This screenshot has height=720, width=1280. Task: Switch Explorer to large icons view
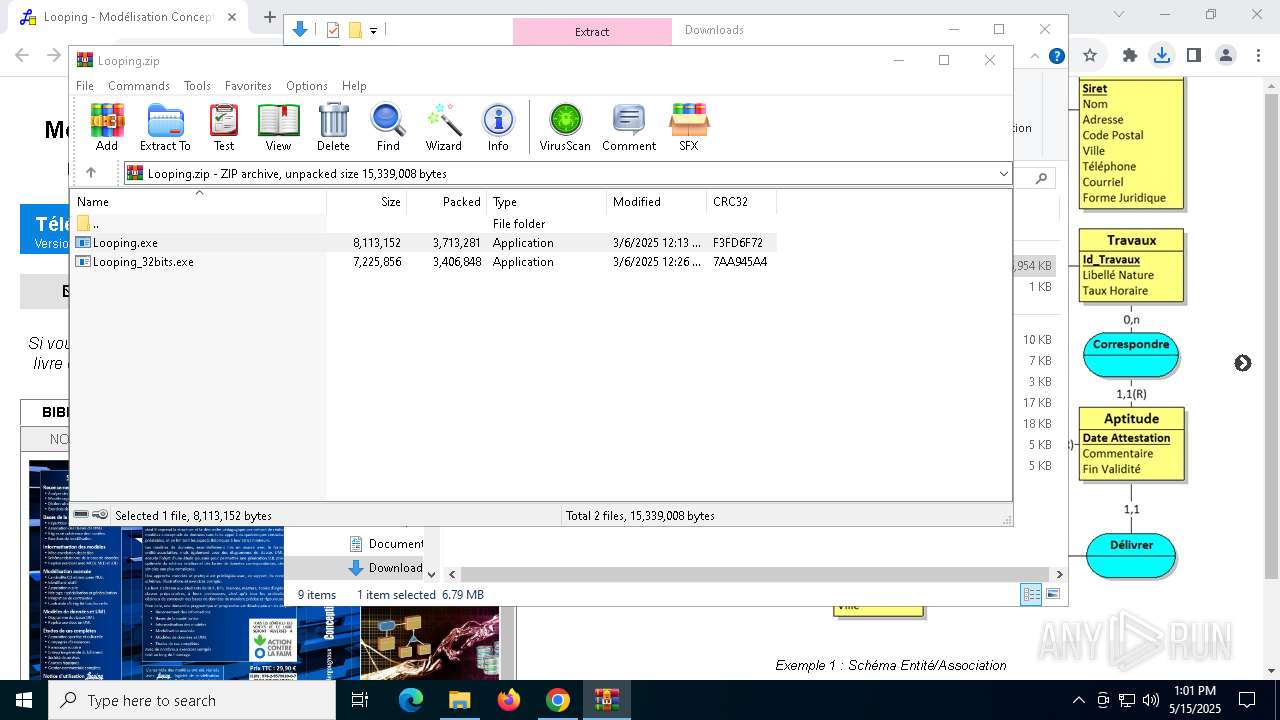coord(1053,594)
